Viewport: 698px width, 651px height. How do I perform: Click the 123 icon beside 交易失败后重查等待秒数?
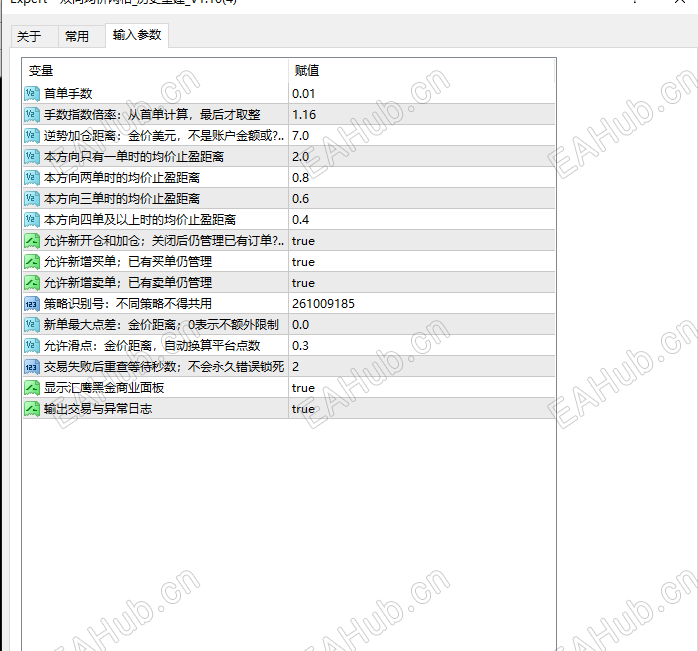pos(32,366)
